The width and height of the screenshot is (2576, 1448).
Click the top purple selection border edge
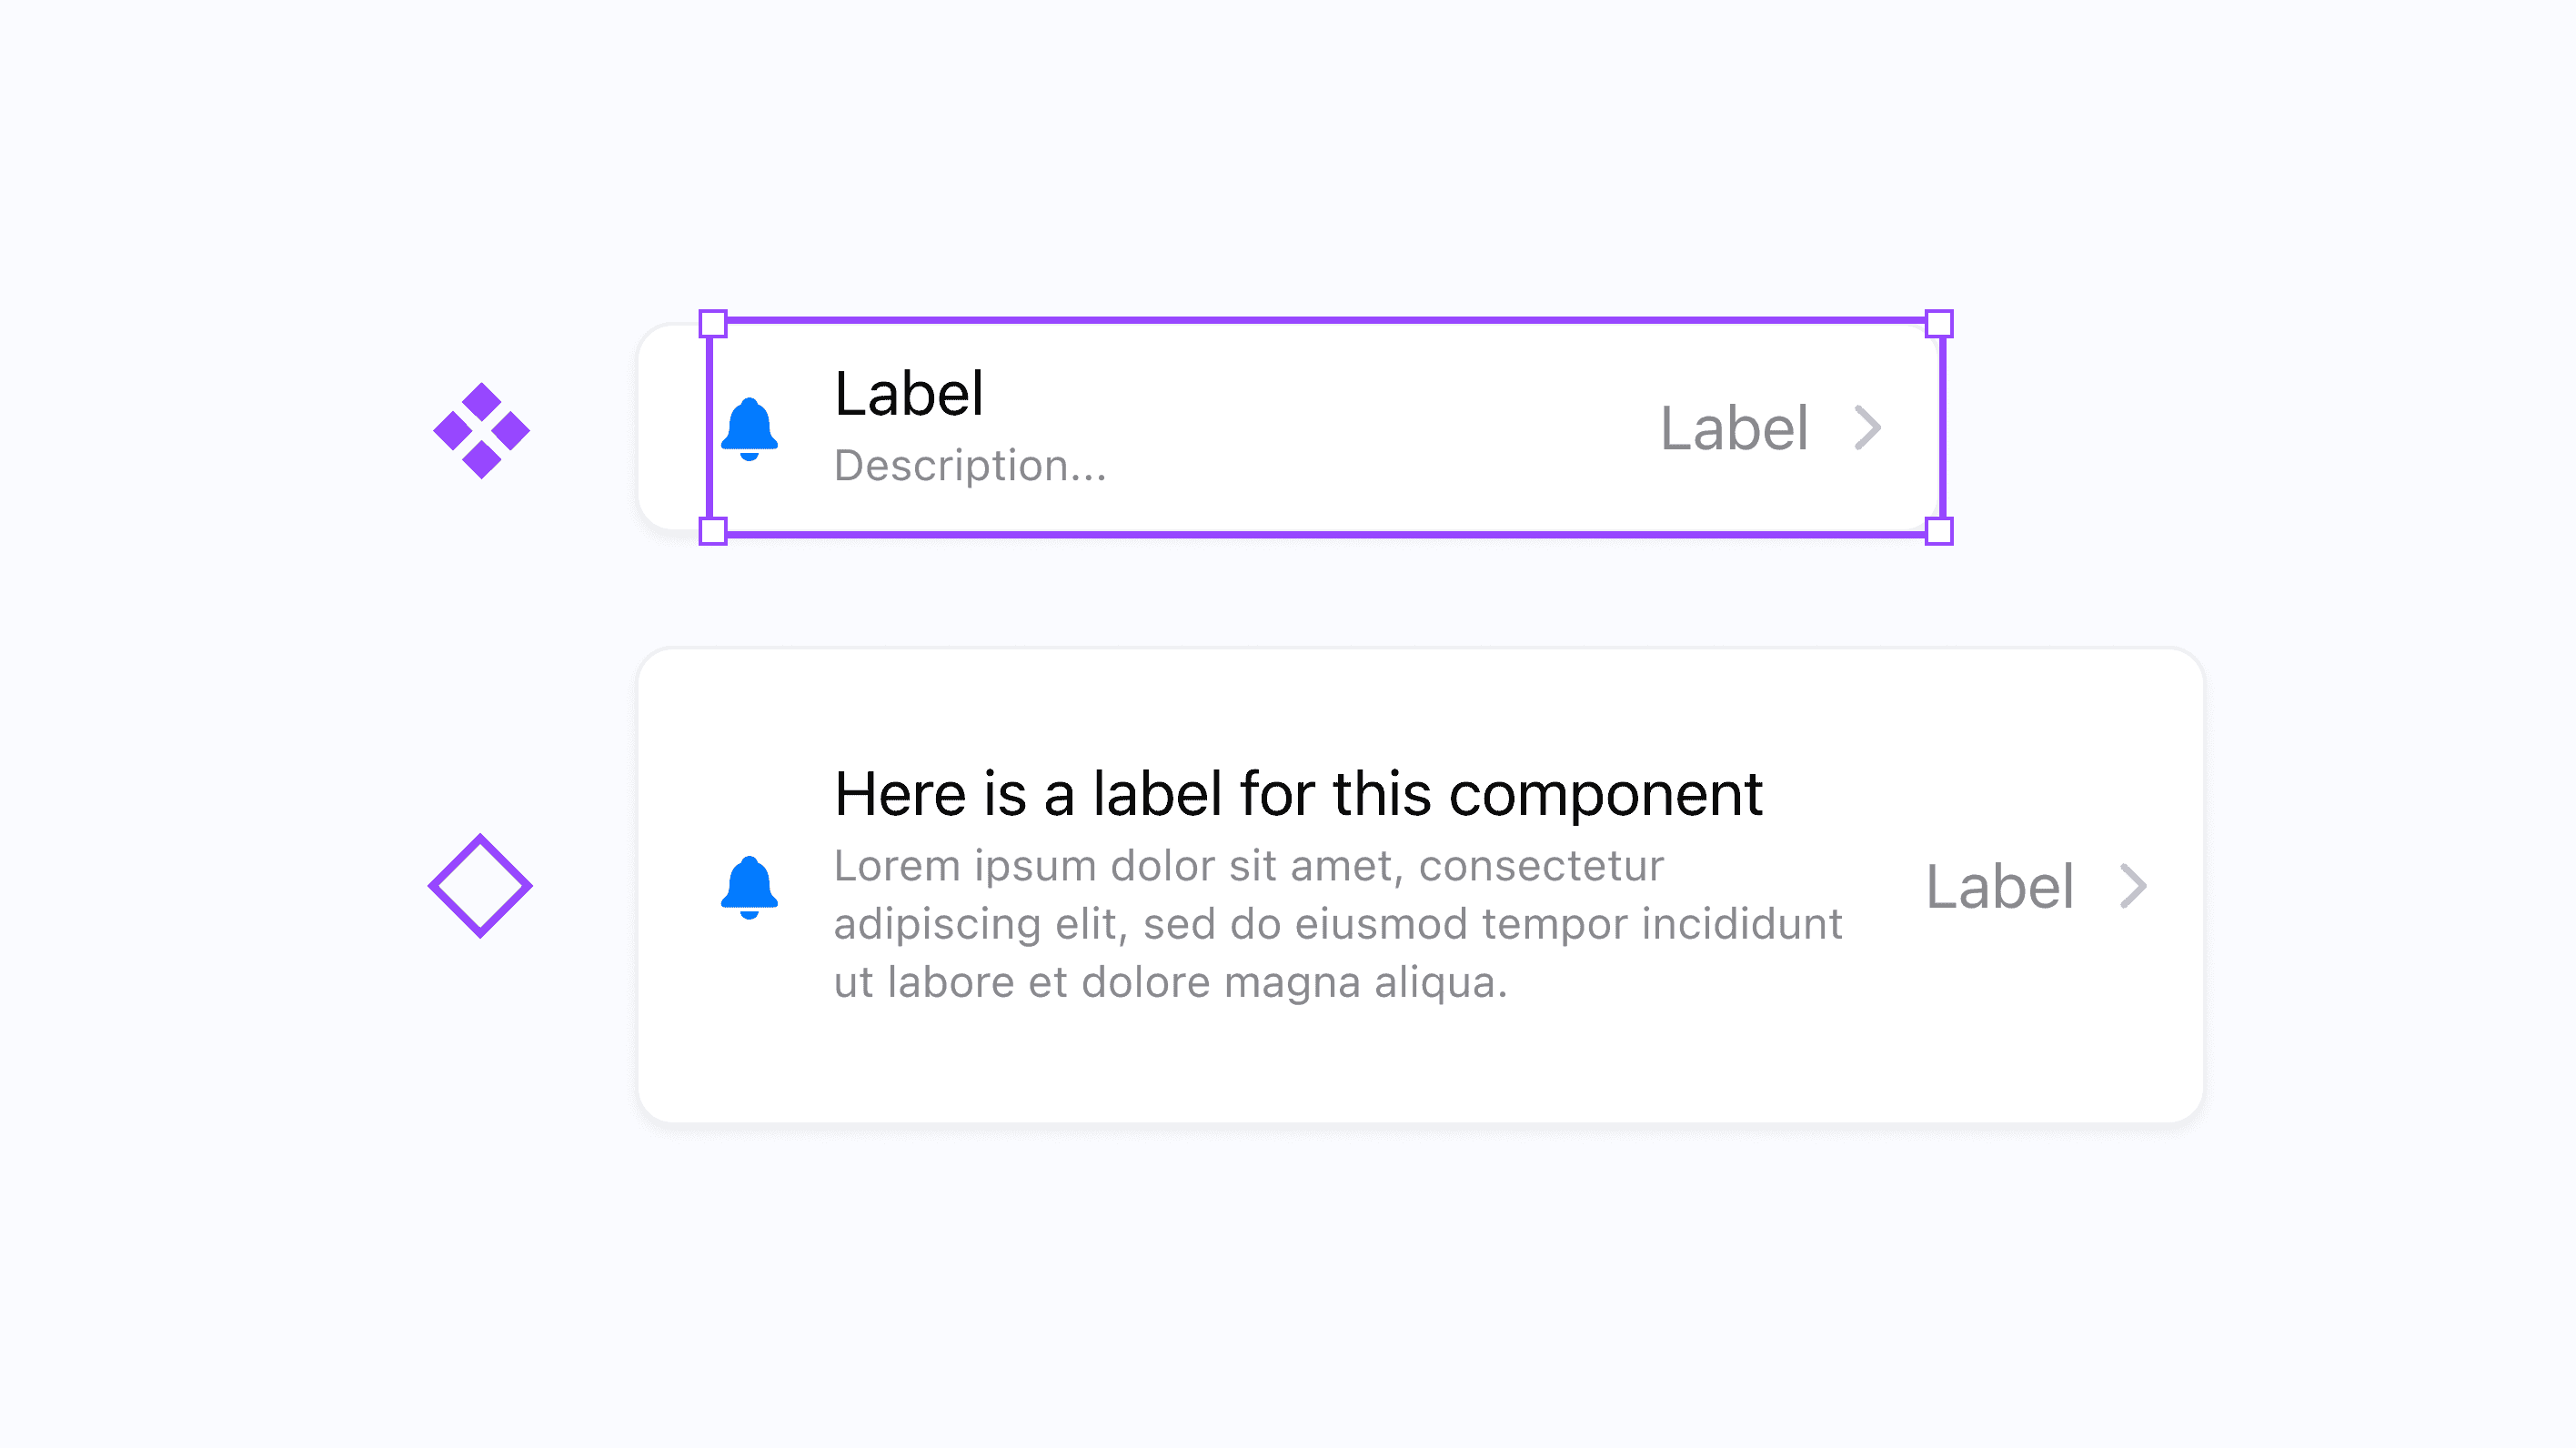[x=1326, y=321]
